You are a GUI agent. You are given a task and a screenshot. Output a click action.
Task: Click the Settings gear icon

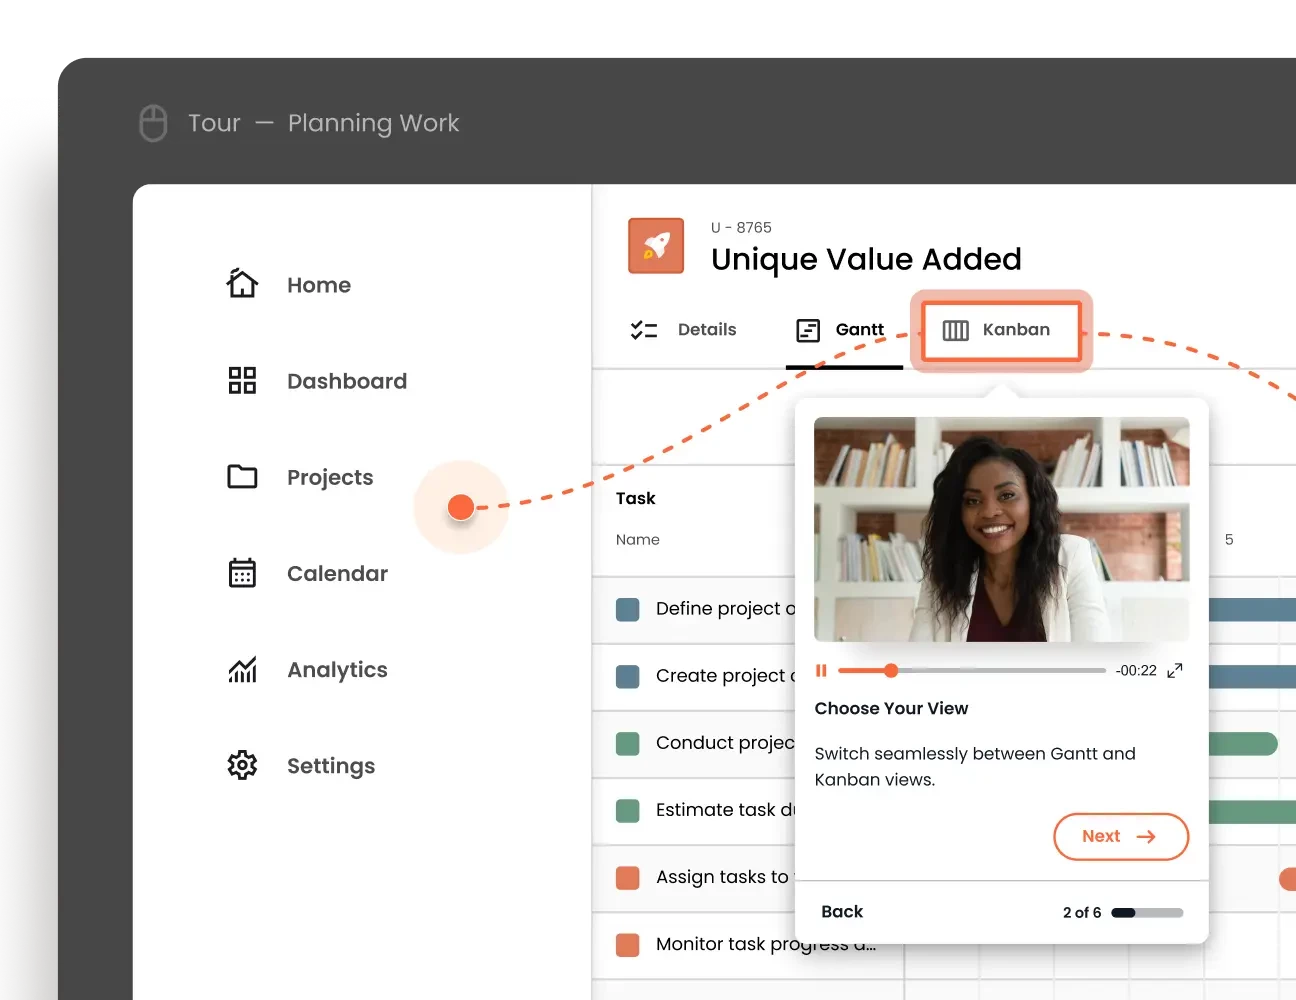242,765
